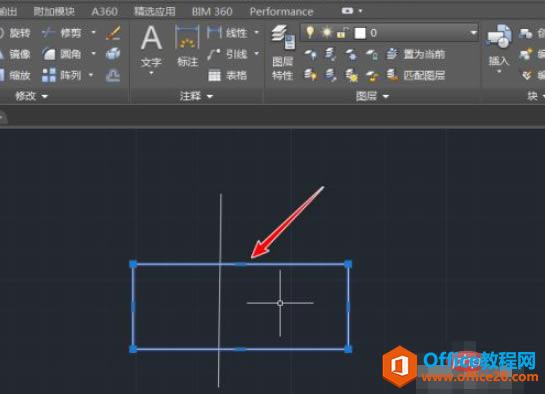Image resolution: width=545 pixels, height=394 pixels.
Task: Click the Insert (插入) block icon
Action: (x=499, y=36)
